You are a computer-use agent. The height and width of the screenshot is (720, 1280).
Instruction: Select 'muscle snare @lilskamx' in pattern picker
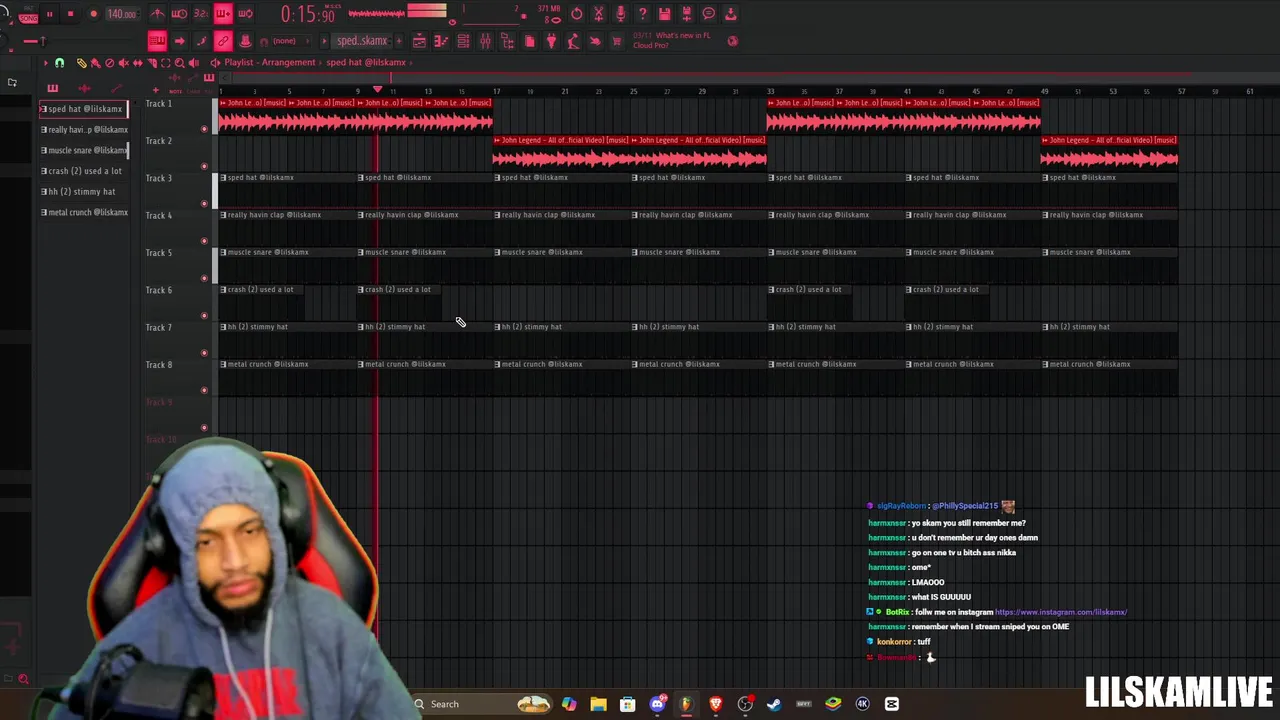point(84,150)
